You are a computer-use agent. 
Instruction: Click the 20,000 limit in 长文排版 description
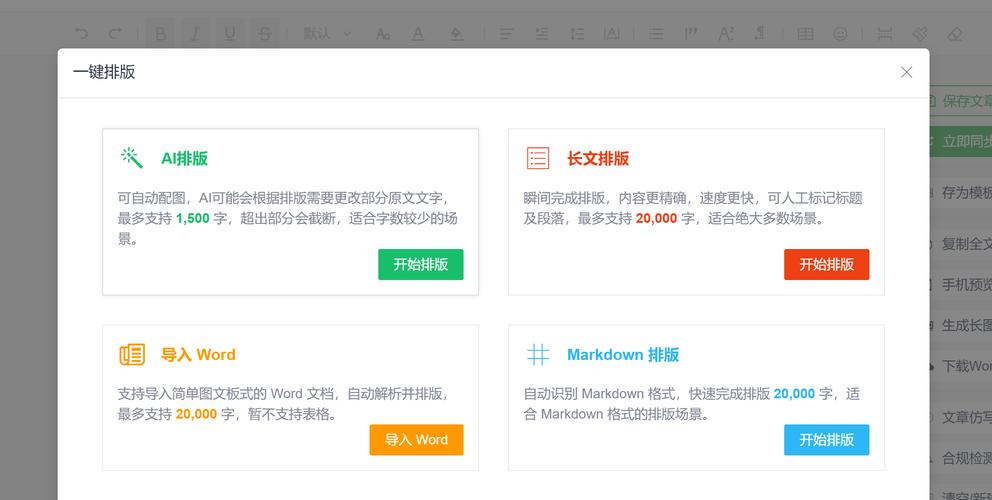point(657,219)
